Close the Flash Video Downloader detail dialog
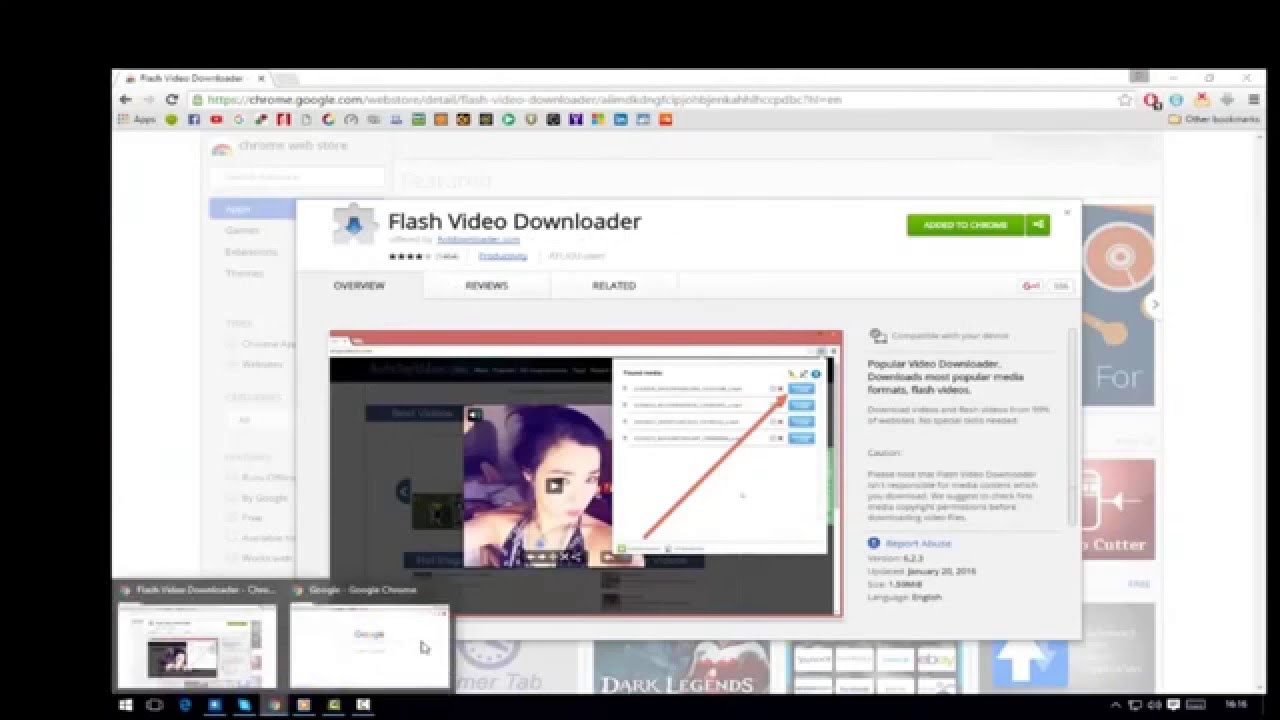Screen dimensions: 1280x720 pyautogui.click(x=1067, y=212)
